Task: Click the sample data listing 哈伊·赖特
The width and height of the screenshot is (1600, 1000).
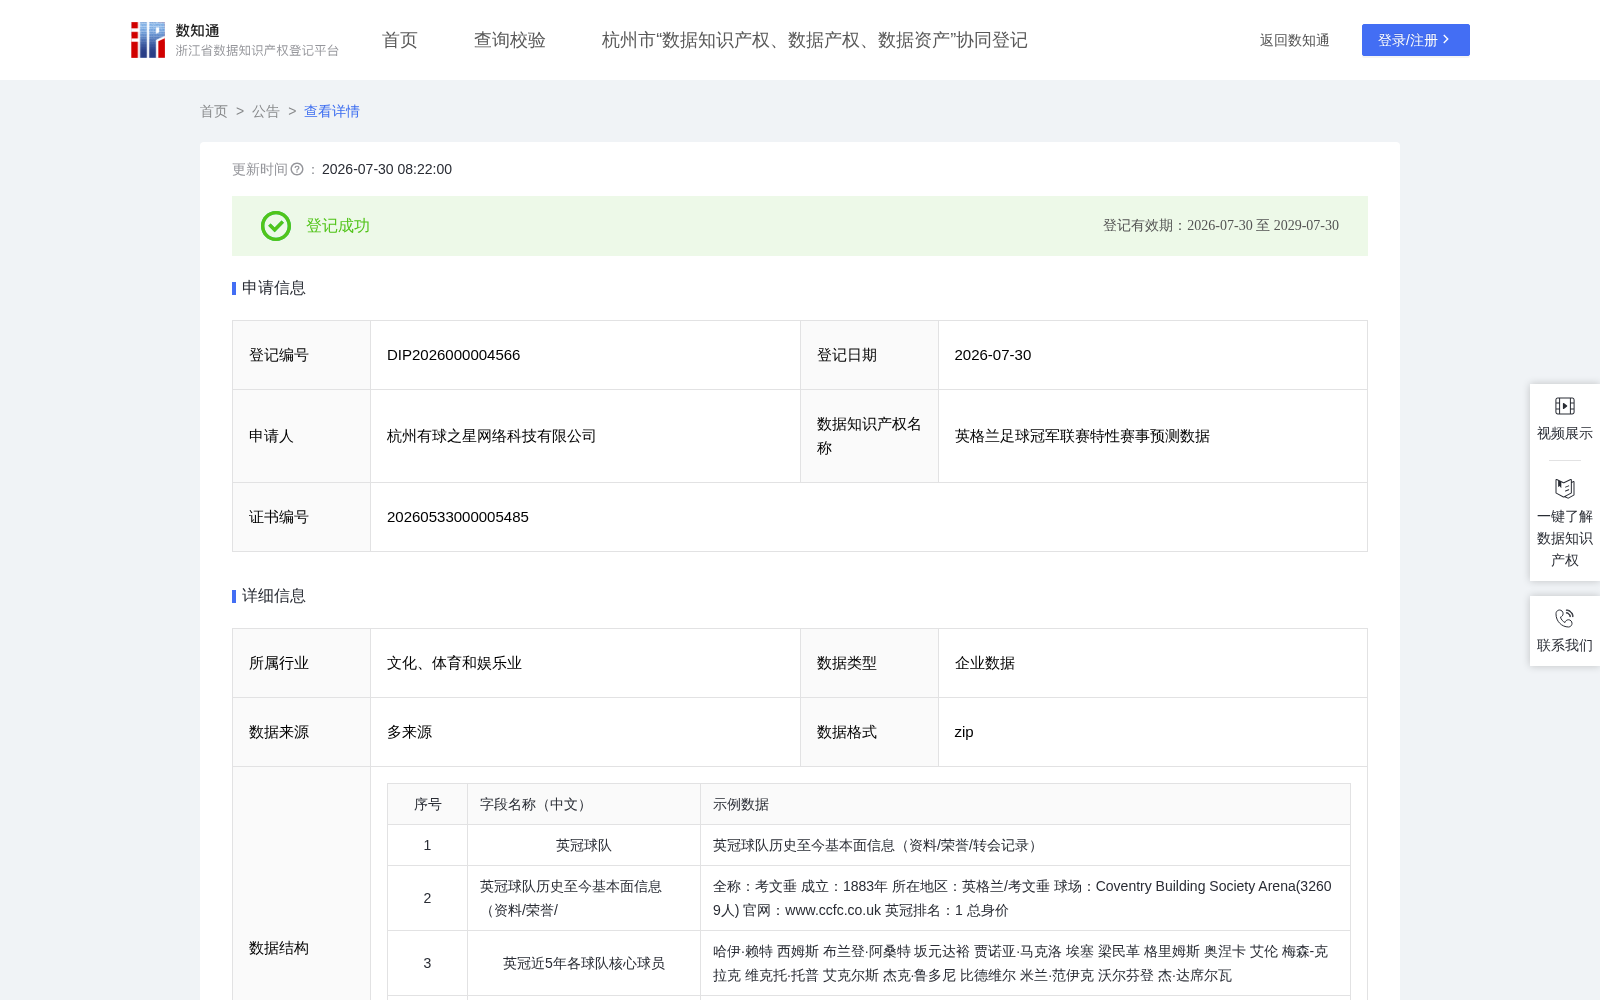Action: coord(1021,963)
